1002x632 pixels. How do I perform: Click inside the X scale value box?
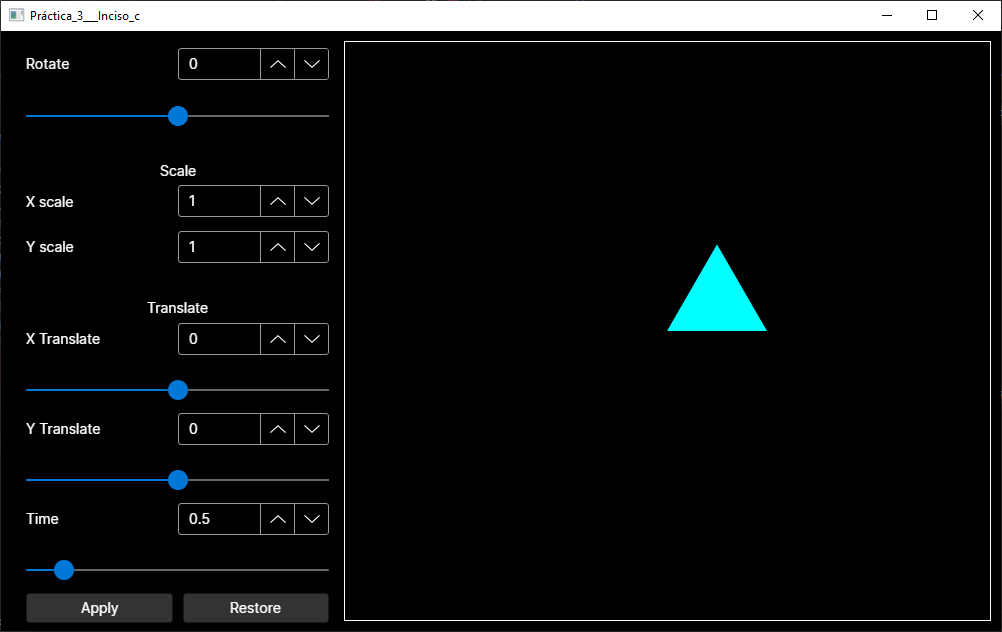point(218,201)
